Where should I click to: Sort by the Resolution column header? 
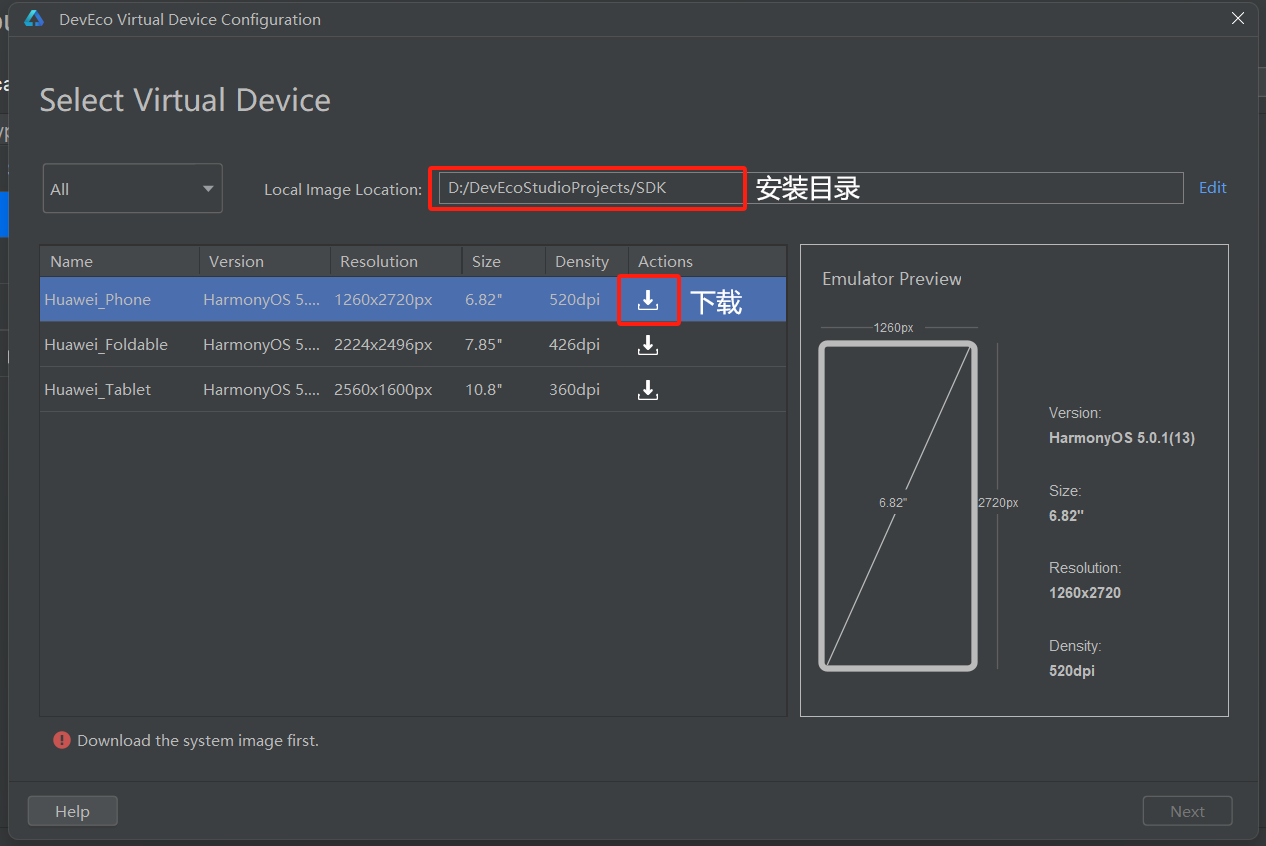395,261
